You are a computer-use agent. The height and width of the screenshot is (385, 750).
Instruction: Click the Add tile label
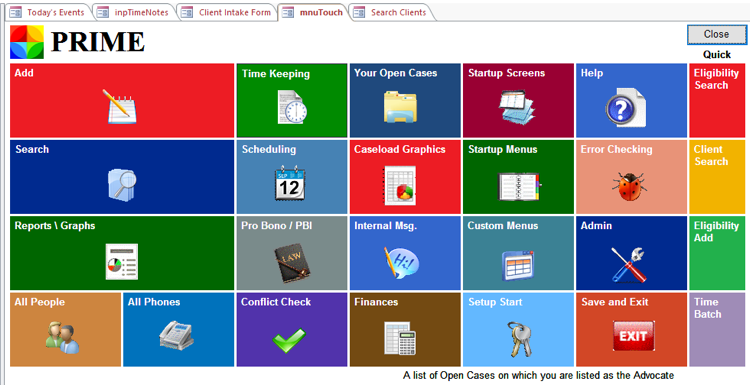[24, 73]
